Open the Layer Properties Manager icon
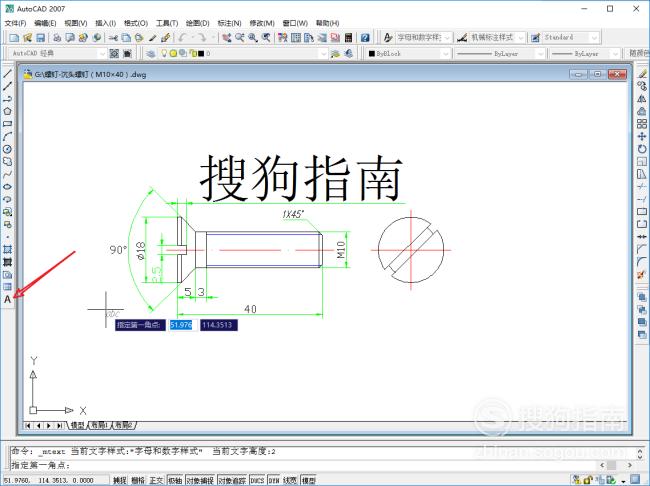Screen dimensions: 650x486 tap(151, 53)
